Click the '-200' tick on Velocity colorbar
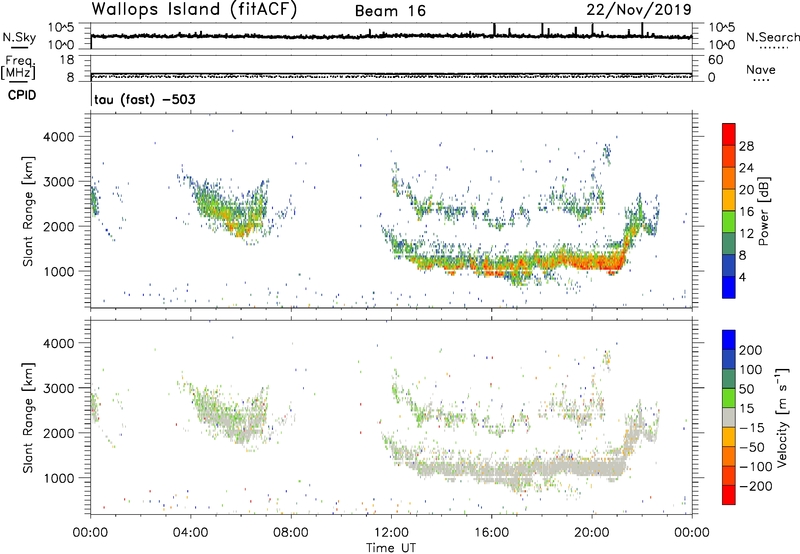800x554 pixels. 755,486
